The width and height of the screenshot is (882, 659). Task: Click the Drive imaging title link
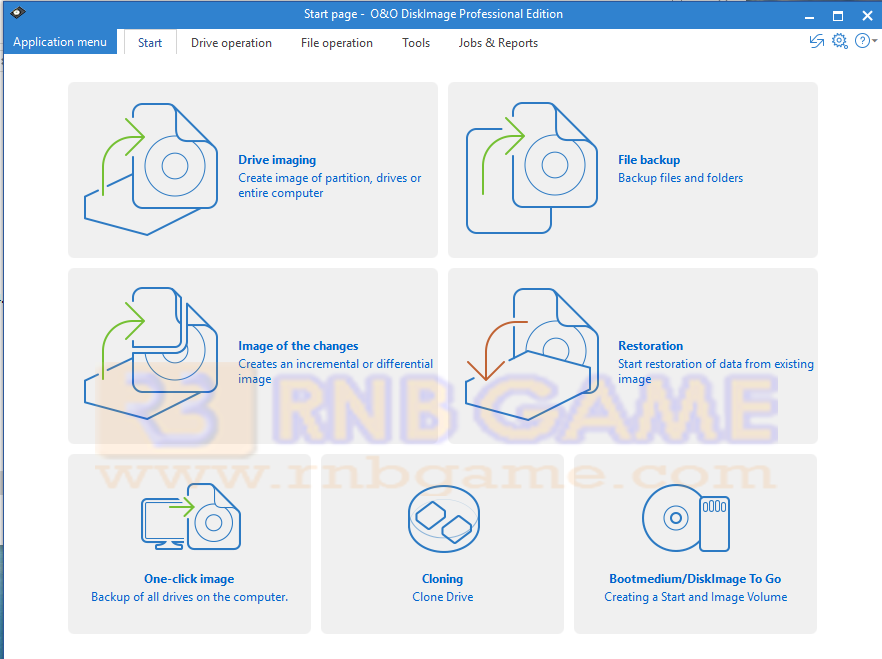(x=277, y=160)
